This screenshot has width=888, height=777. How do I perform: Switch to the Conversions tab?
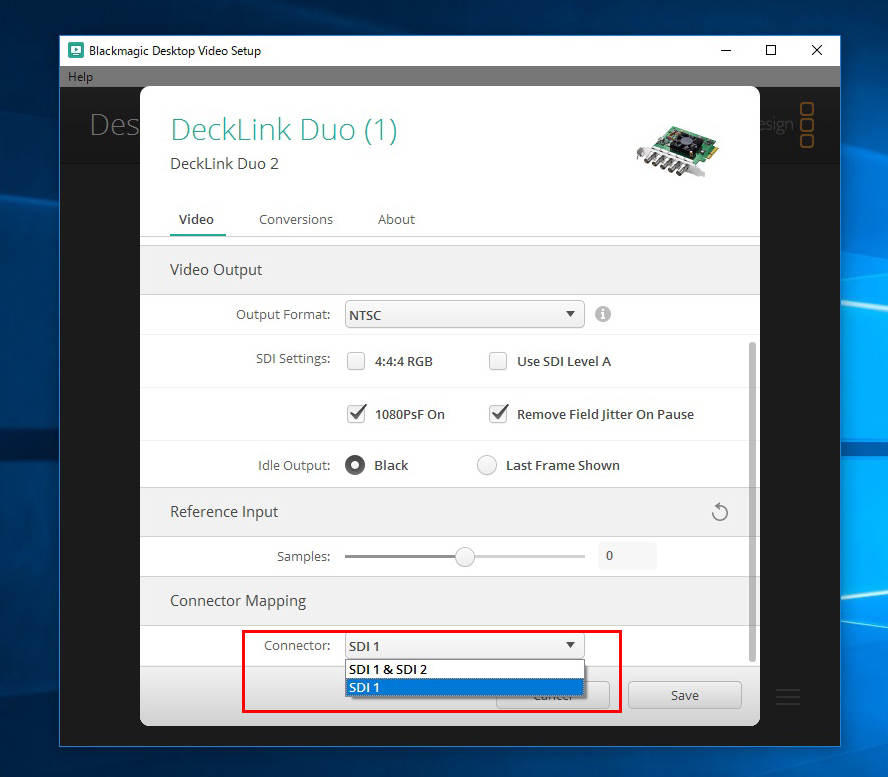pos(296,220)
